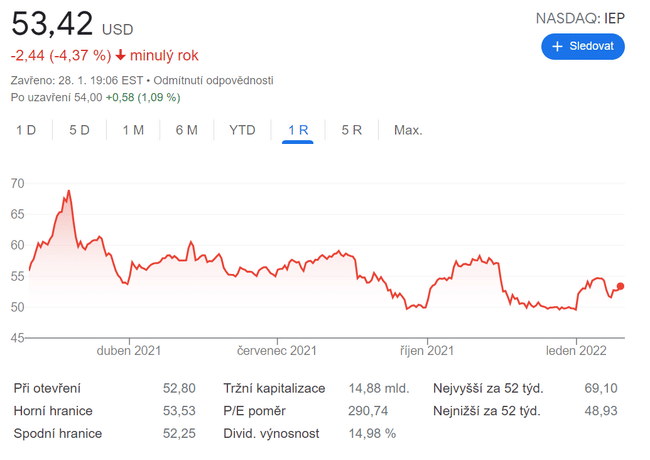Click the Sledovat follow button

pos(583,46)
